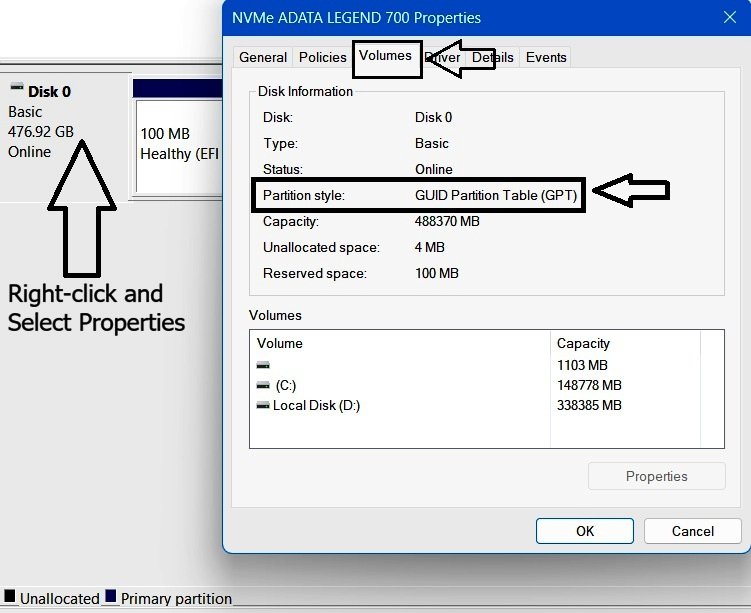This screenshot has height=613, width=751.
Task: Click the volume Properties button
Action: (x=657, y=476)
